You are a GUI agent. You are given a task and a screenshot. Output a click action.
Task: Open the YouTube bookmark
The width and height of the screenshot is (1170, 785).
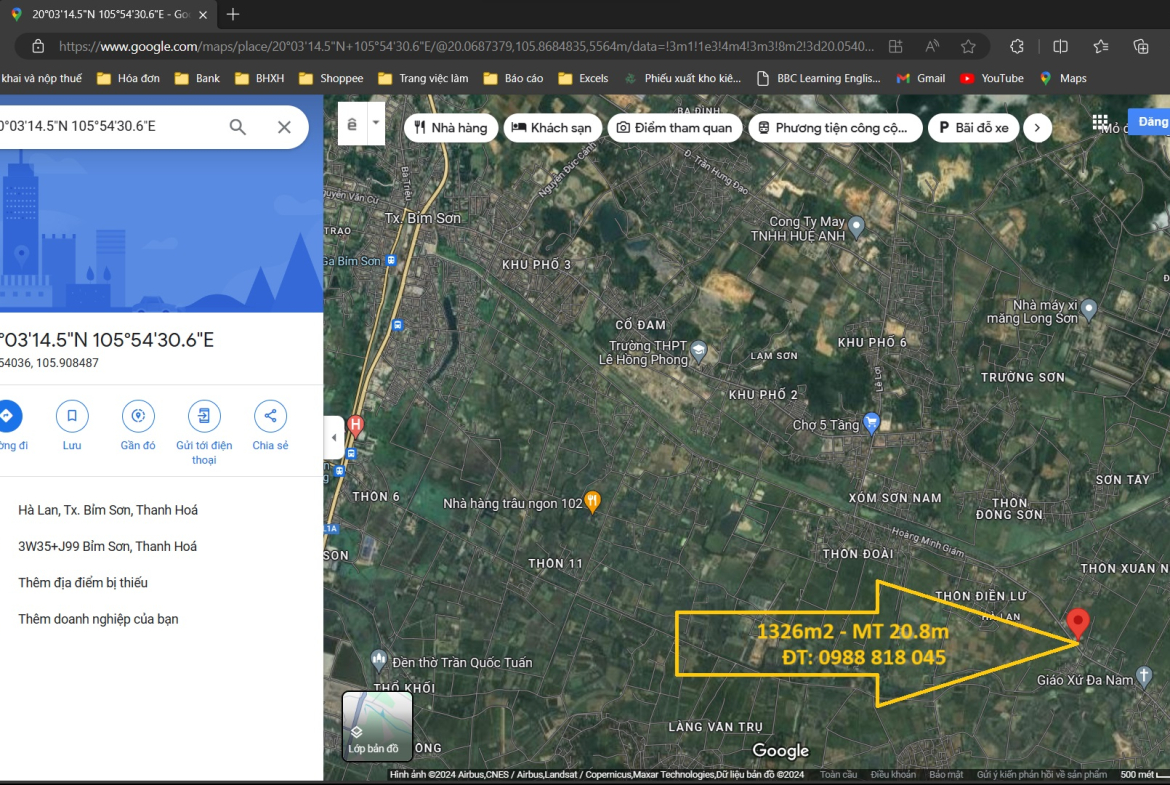992,78
